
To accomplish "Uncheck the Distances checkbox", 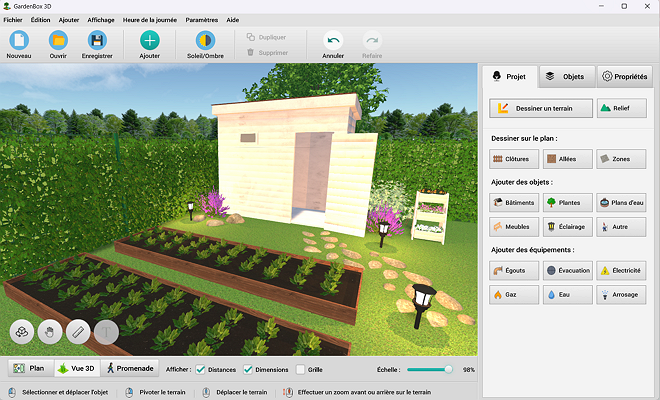I will pos(201,370).
